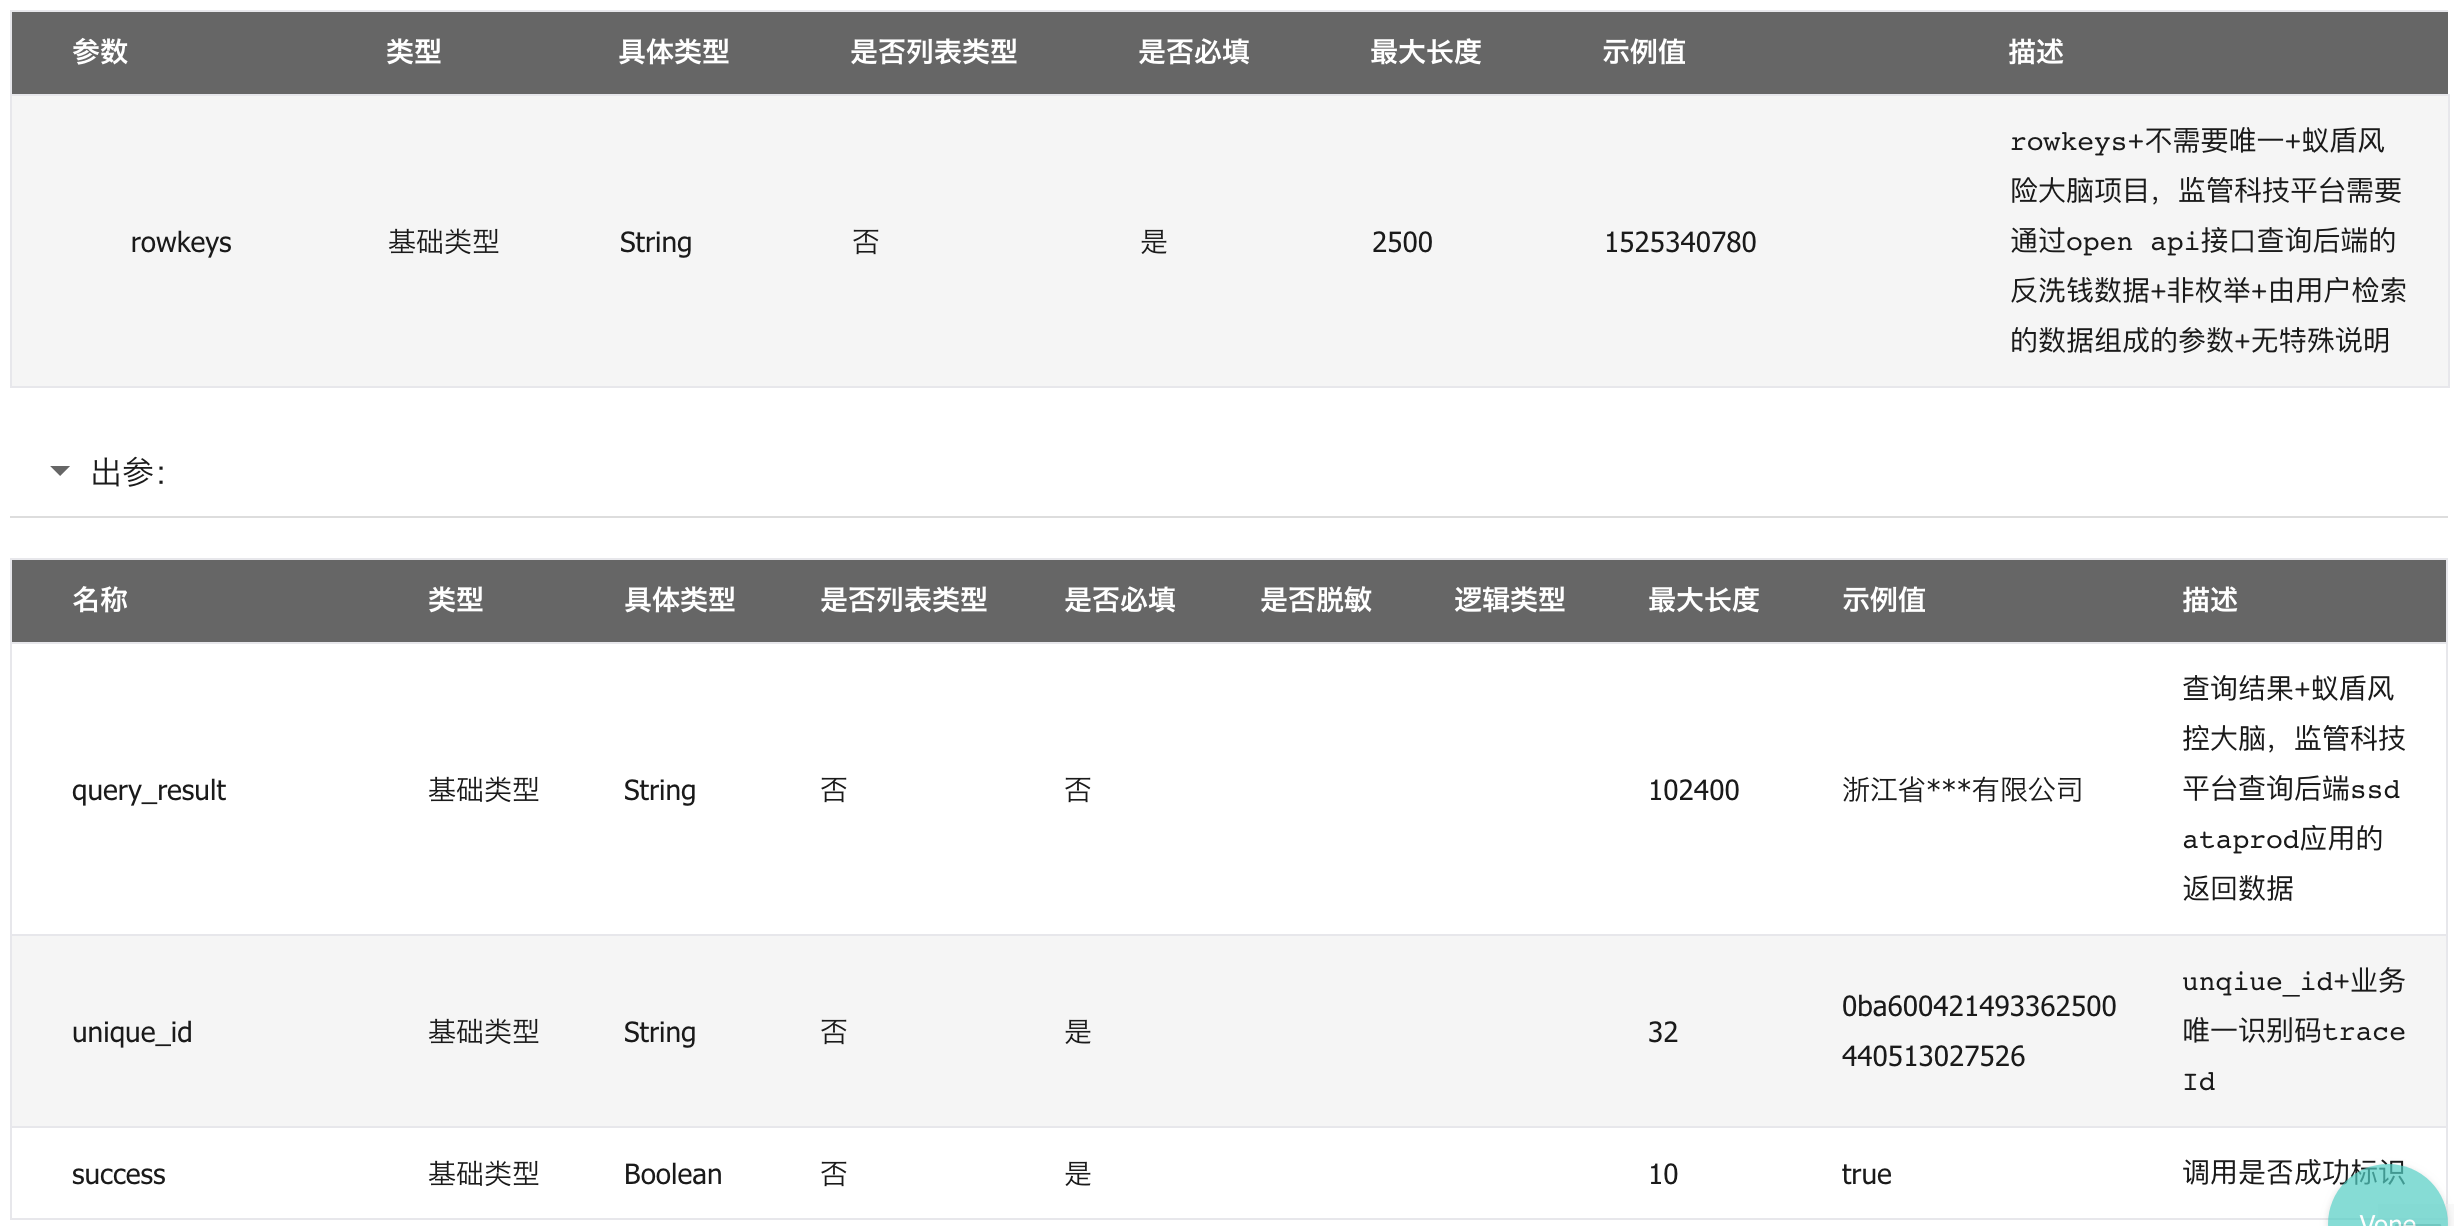This screenshot has width=2454, height=1226.
Task: Click the rowkeys description paragraph
Action: 2208,241
